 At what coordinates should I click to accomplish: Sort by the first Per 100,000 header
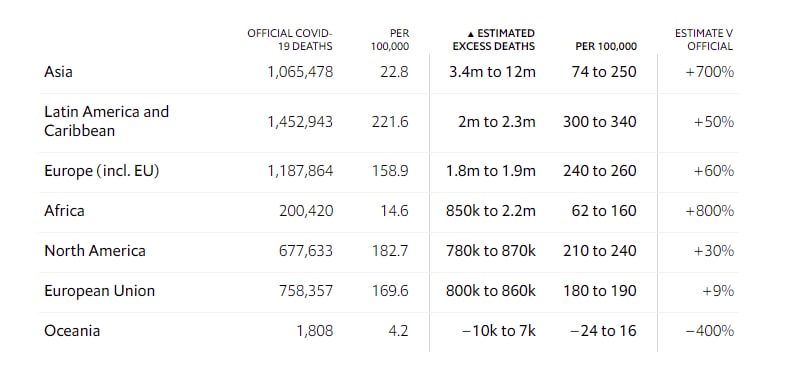[x=390, y=40]
